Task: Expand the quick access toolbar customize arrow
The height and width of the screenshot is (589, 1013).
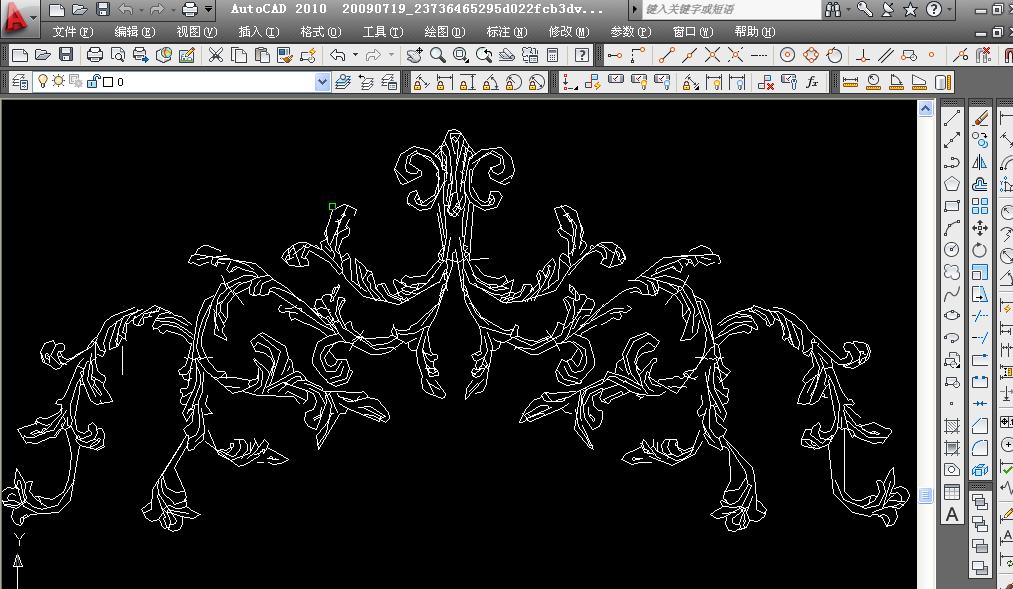Action: (x=209, y=9)
